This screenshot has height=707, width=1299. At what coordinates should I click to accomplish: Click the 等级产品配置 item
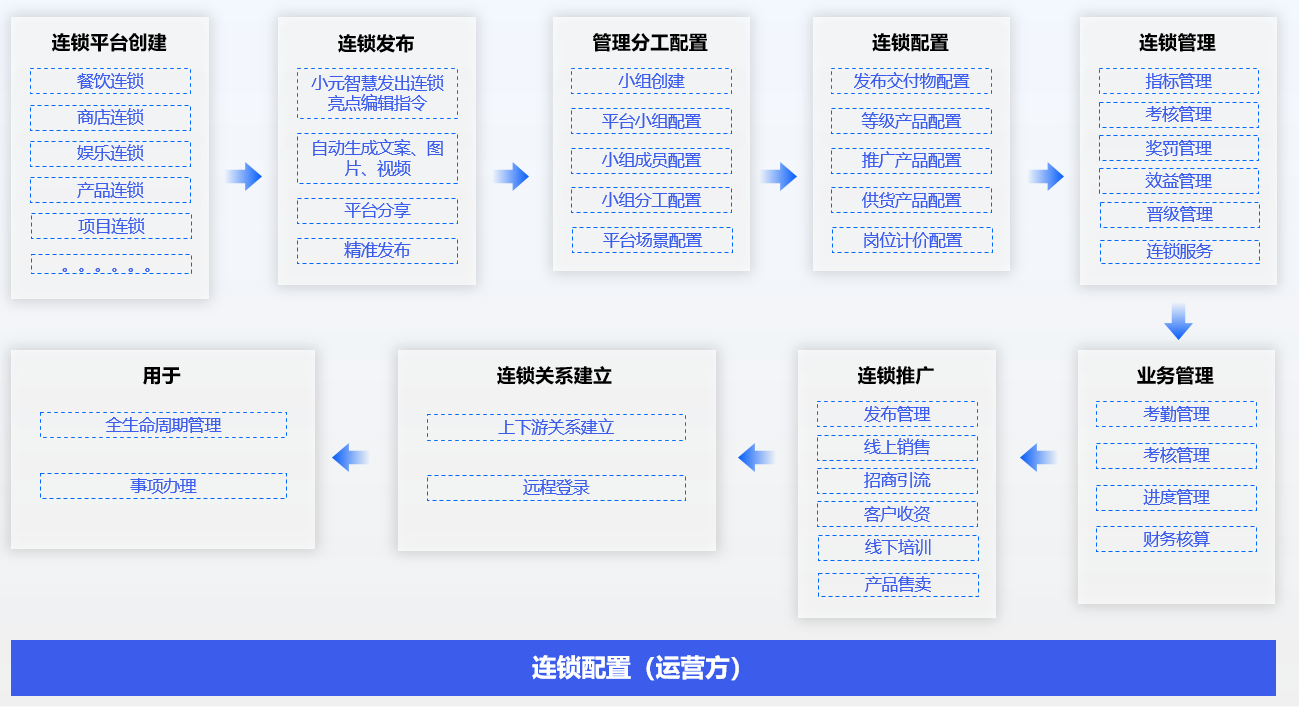pos(911,121)
